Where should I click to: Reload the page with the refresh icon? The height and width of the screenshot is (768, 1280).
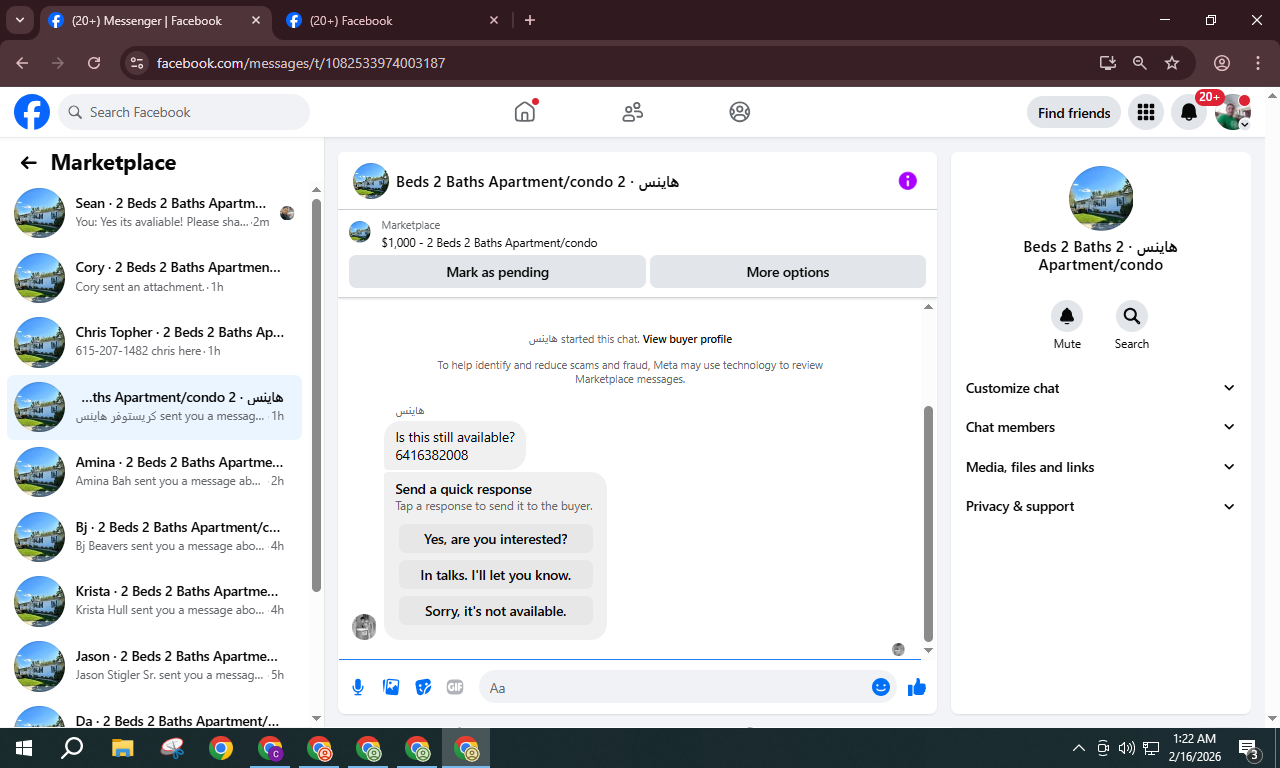(94, 63)
